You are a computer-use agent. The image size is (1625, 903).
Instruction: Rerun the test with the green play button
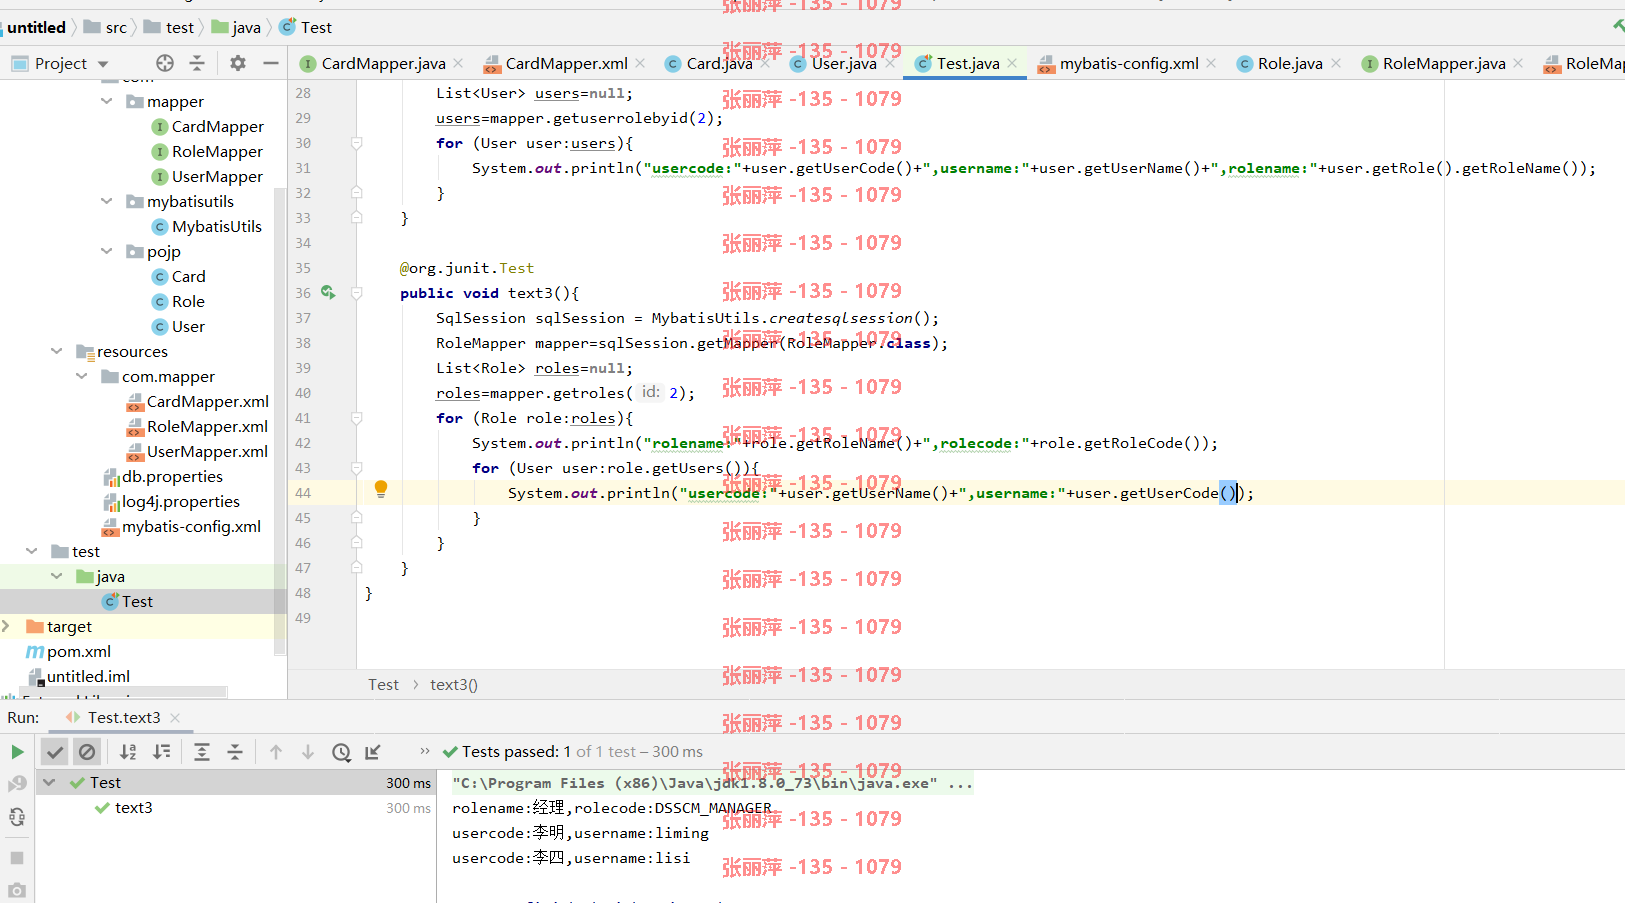click(17, 752)
